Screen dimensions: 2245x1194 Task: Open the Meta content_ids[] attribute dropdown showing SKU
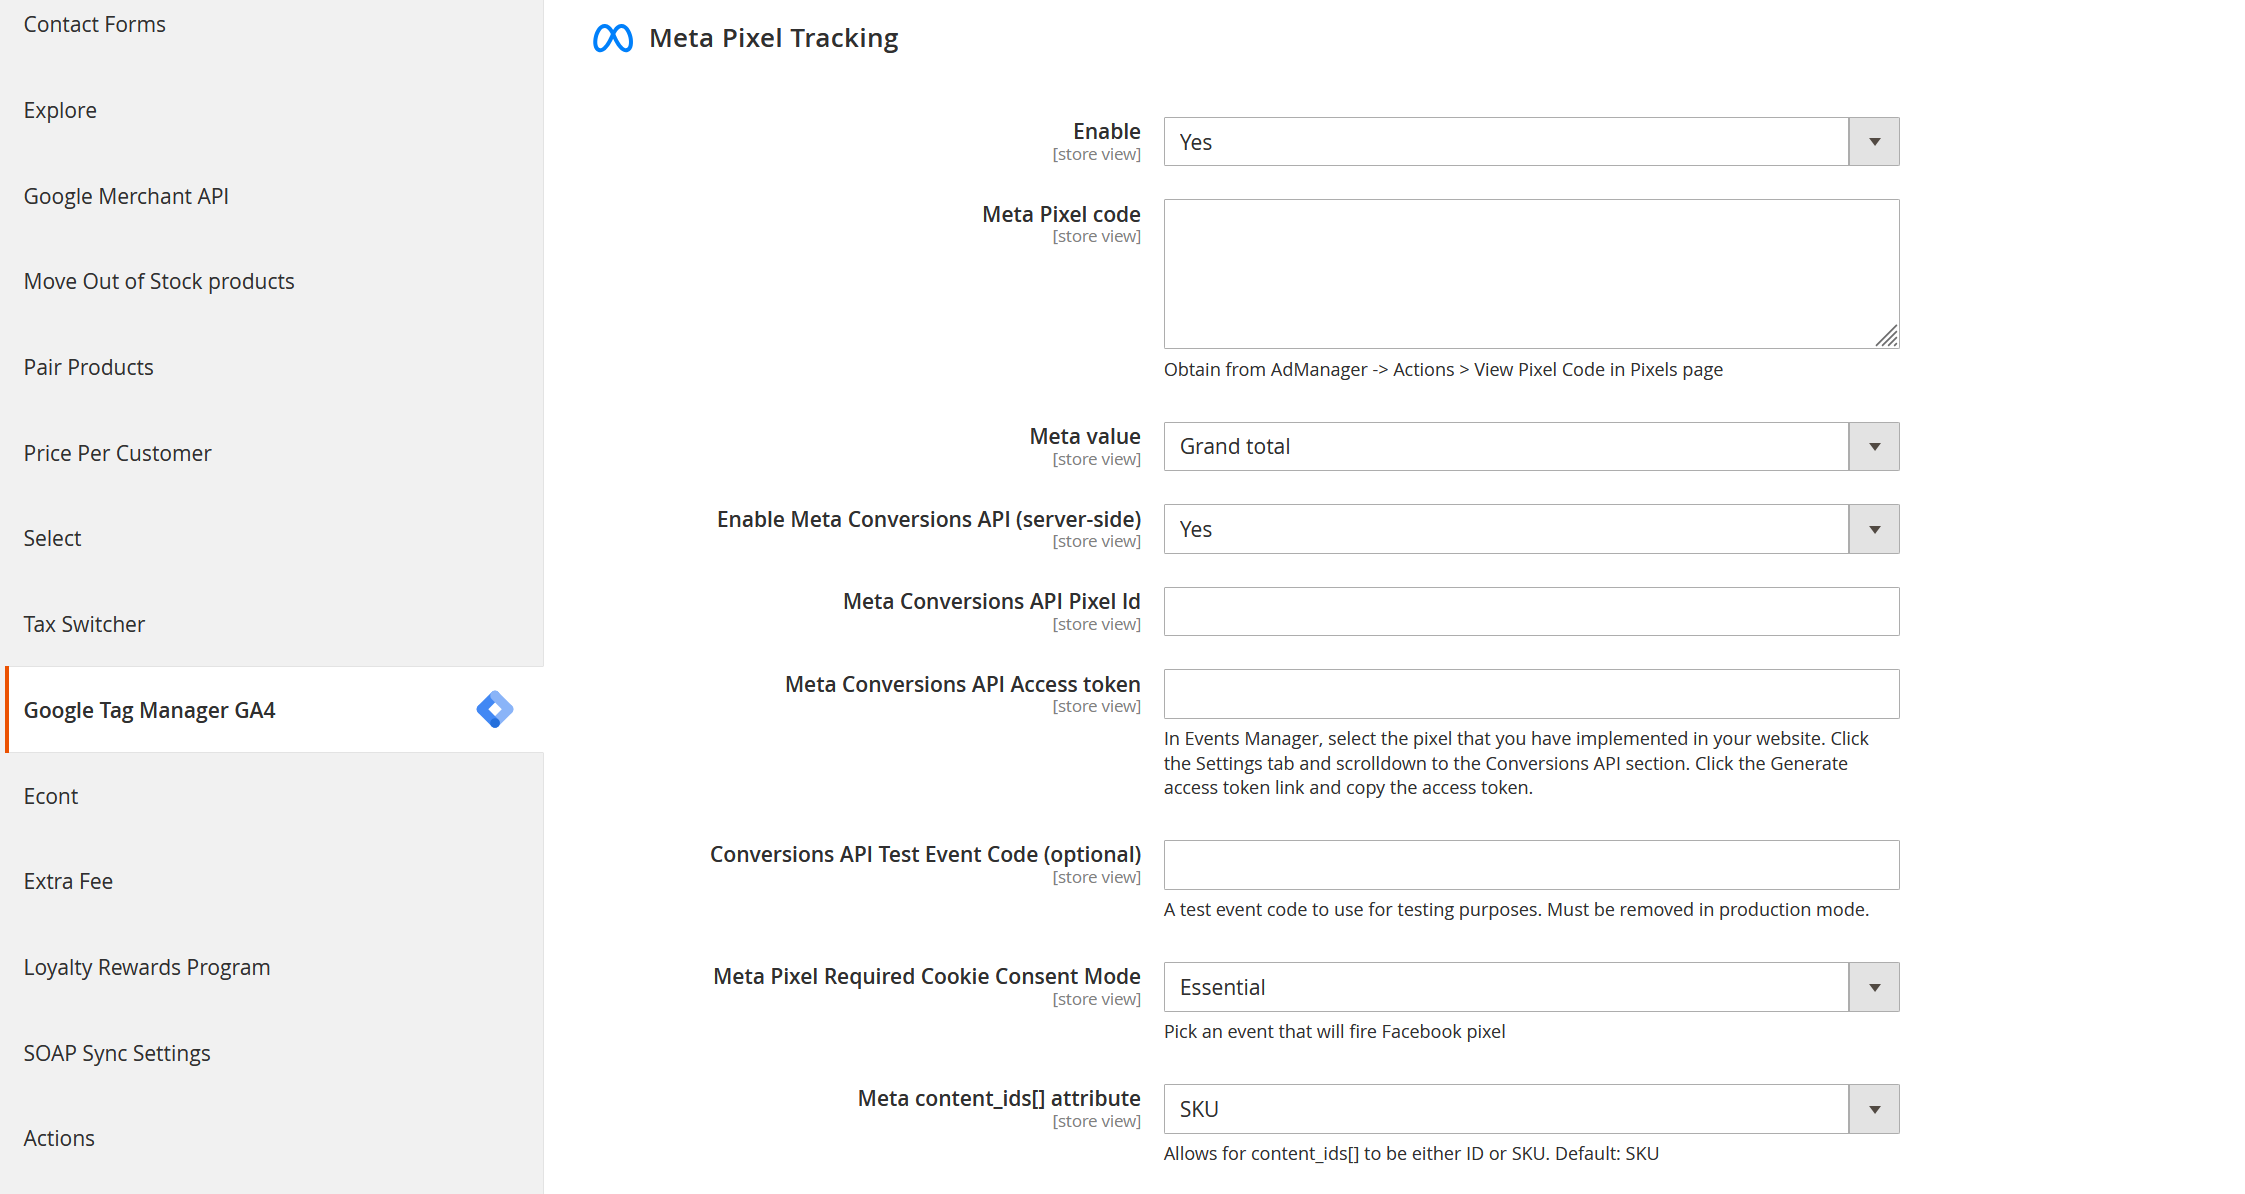tap(1531, 1109)
